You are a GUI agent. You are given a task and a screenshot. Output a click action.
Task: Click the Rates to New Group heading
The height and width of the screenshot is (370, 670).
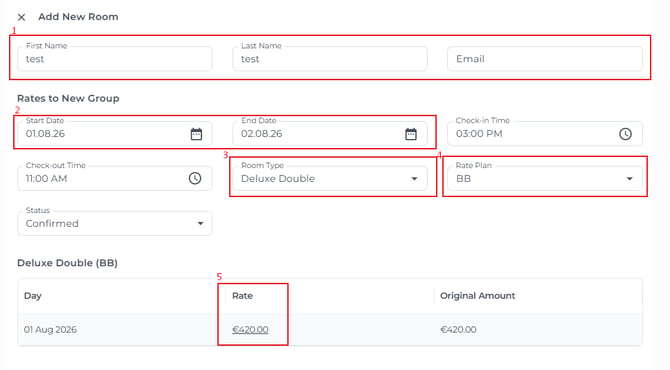click(x=68, y=98)
